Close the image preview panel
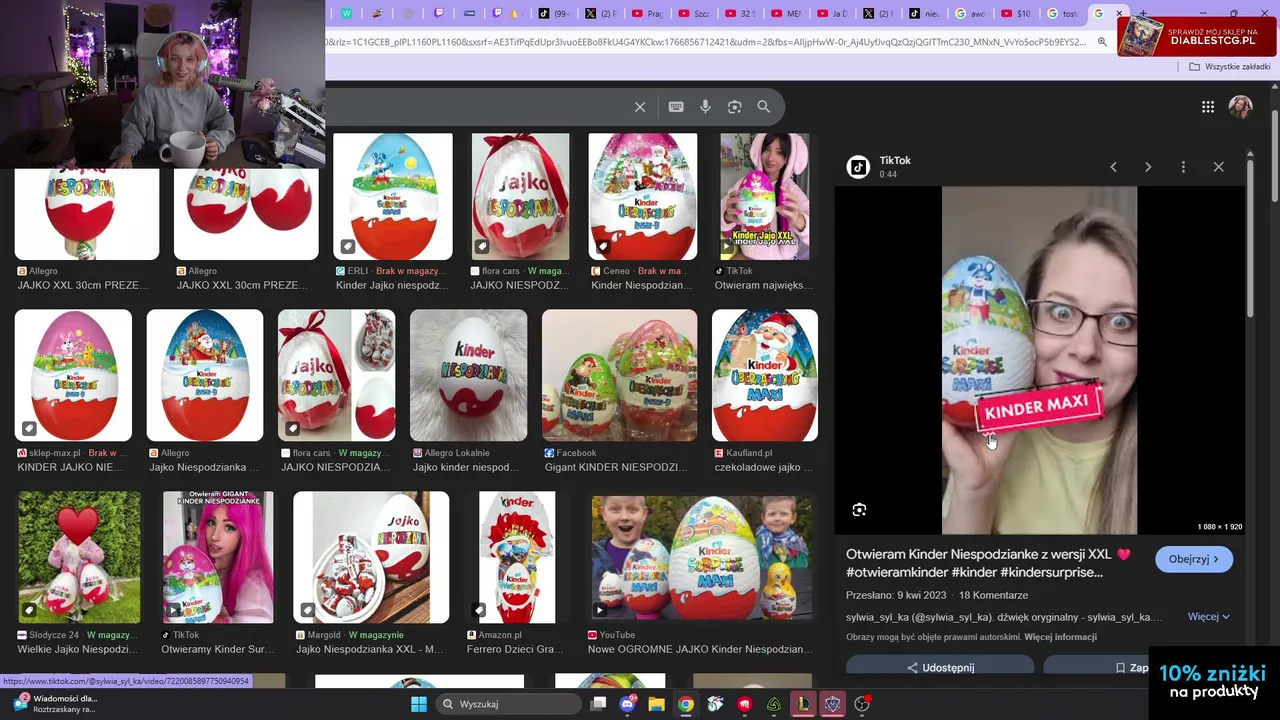Screen dimensions: 1280x720 1218,167
